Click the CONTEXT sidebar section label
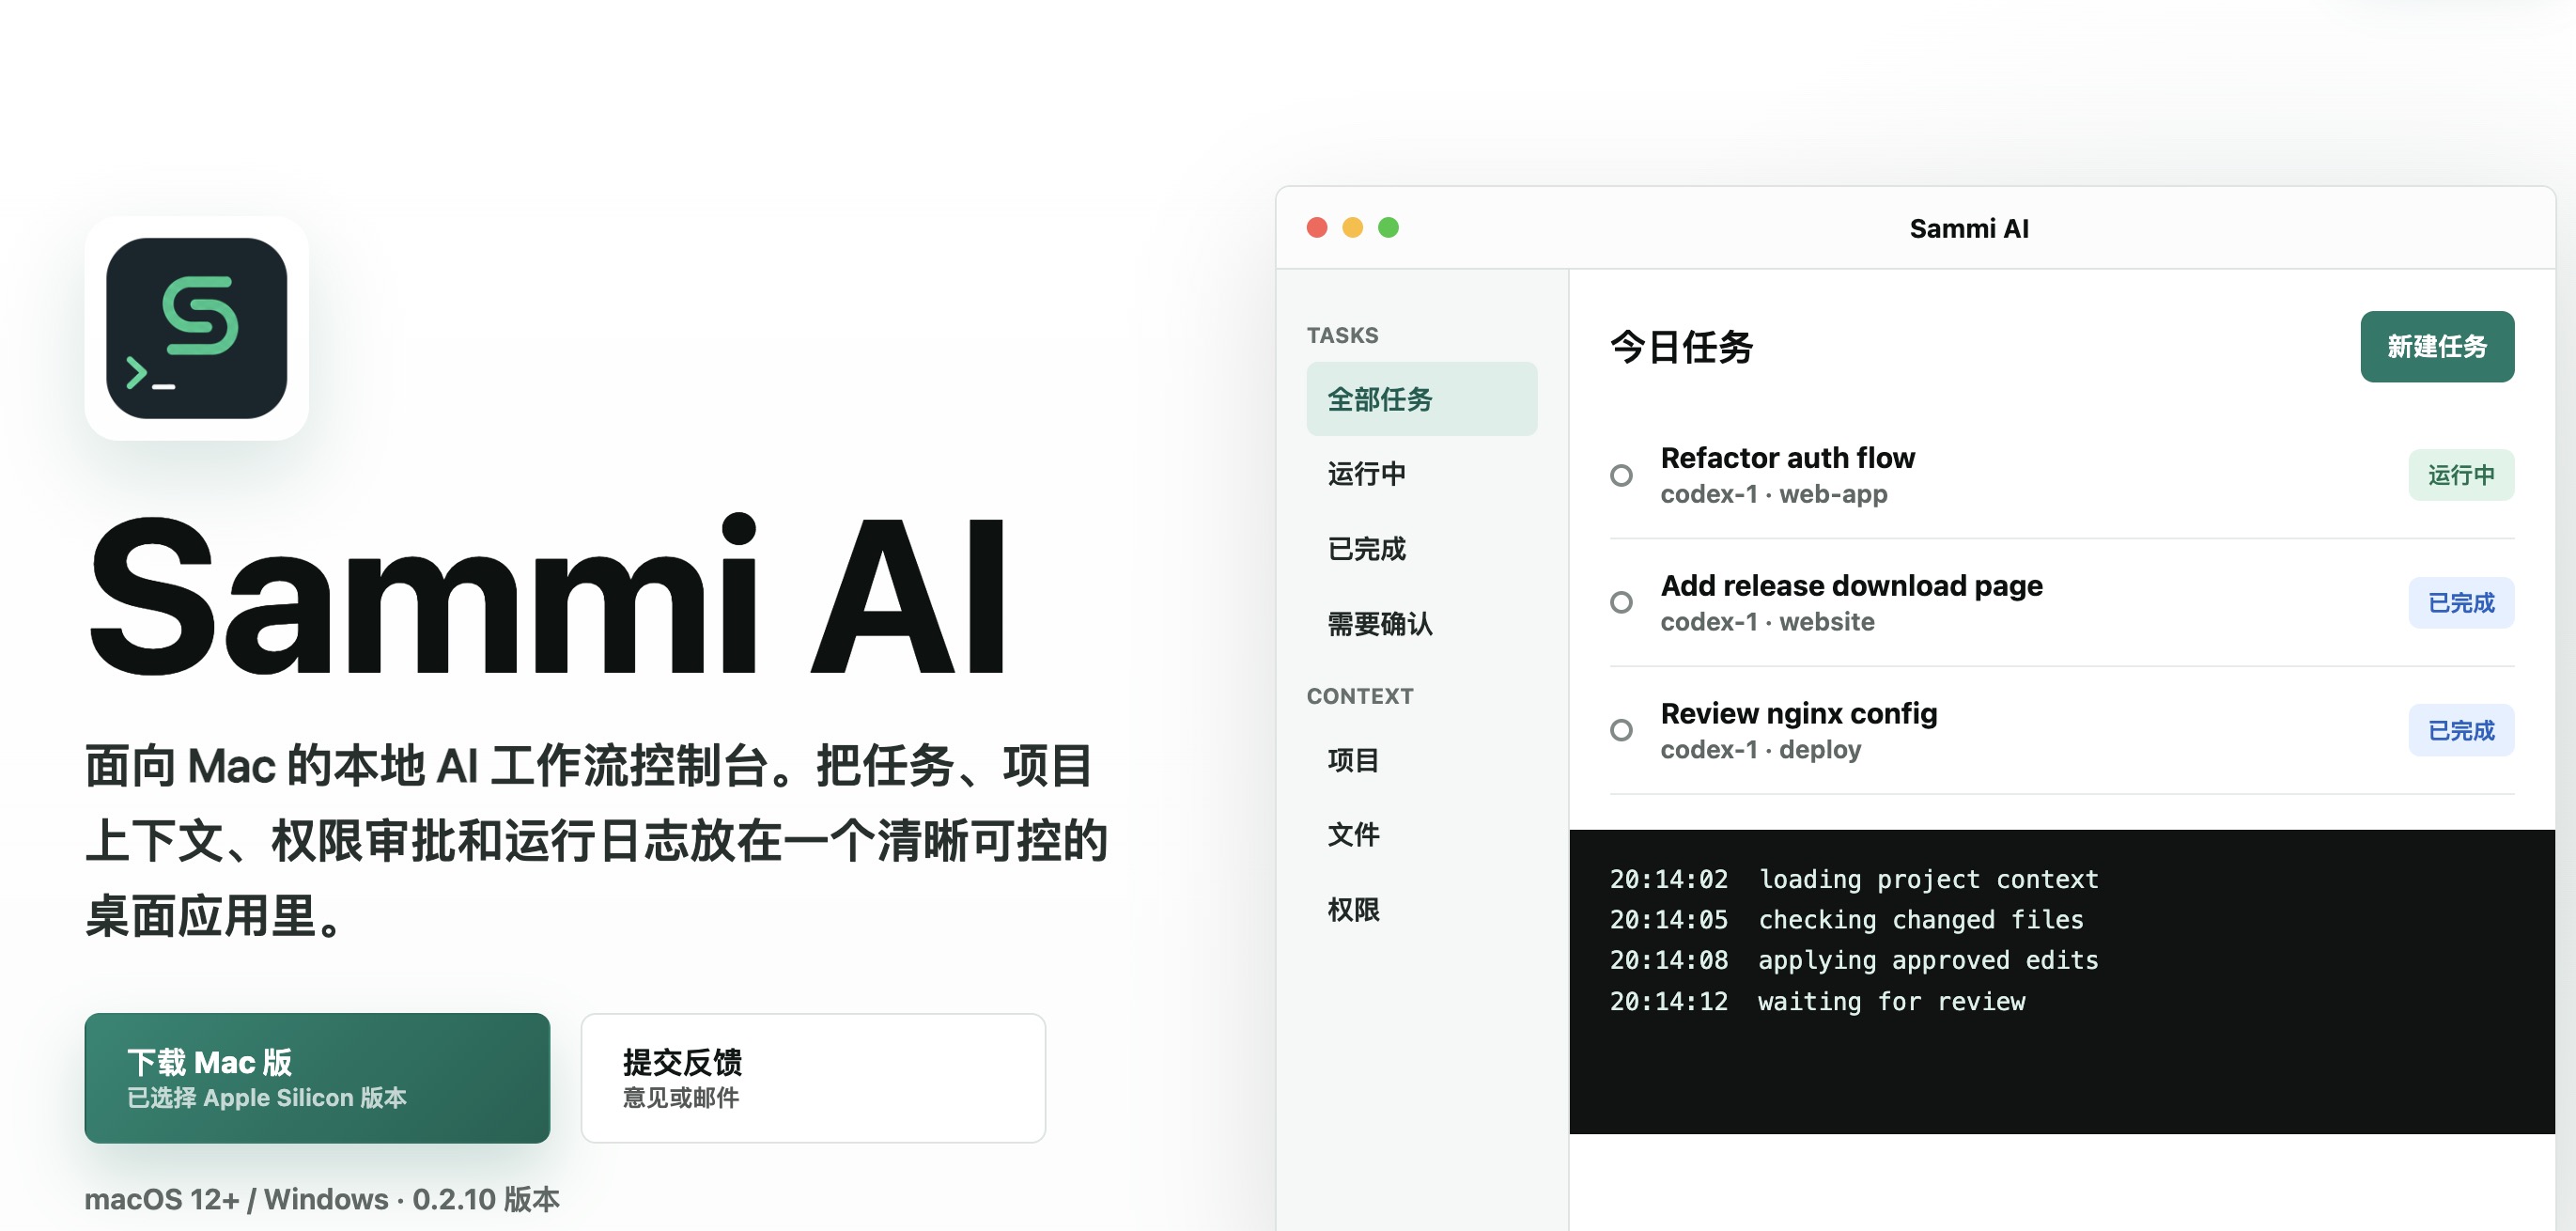The image size is (2576, 1231). (x=1359, y=696)
